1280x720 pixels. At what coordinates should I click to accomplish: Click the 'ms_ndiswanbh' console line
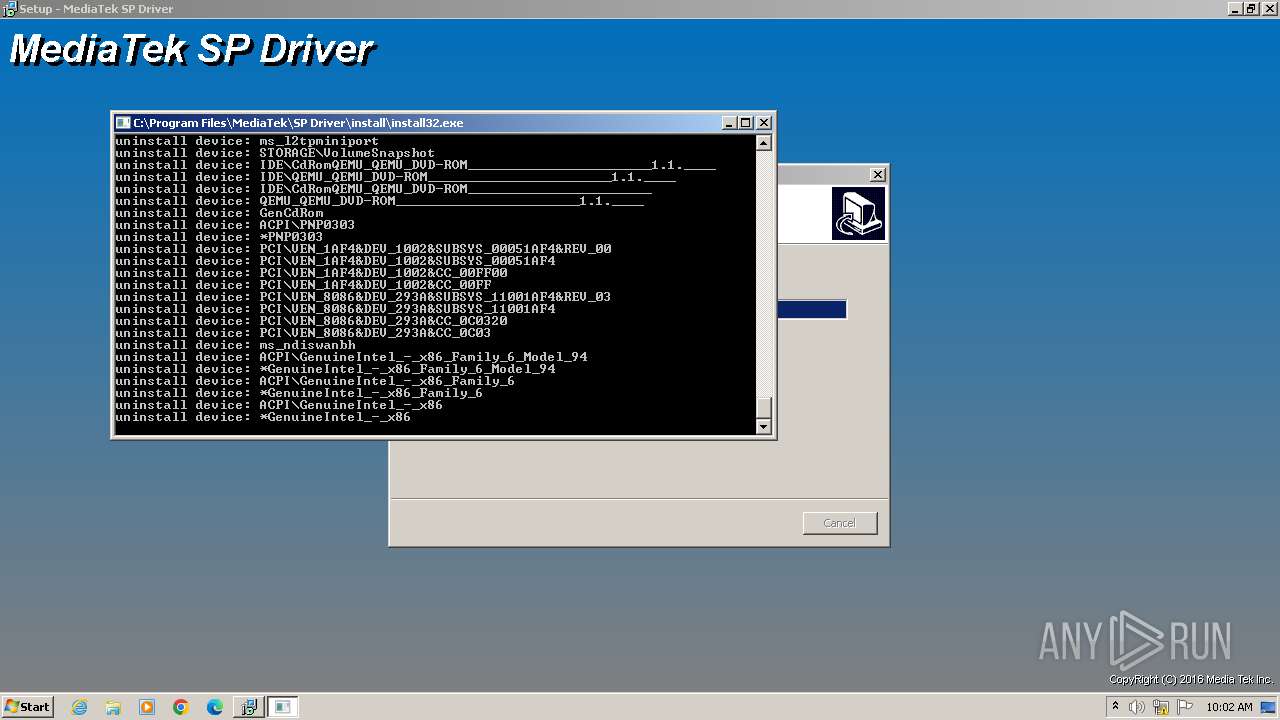(235, 345)
